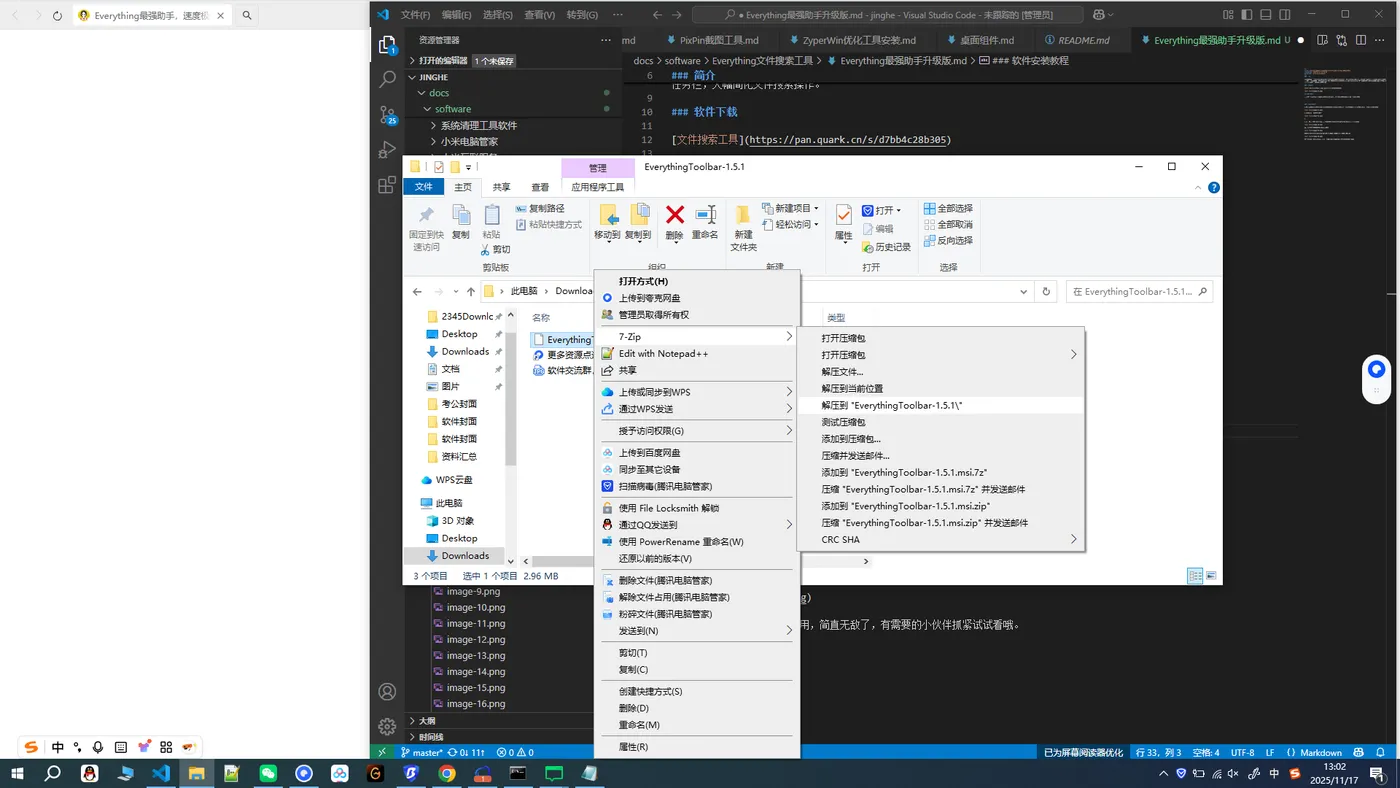The image size is (1400, 788).
Task: Click the Cut scissors button in ribbon
Action: pos(496,249)
